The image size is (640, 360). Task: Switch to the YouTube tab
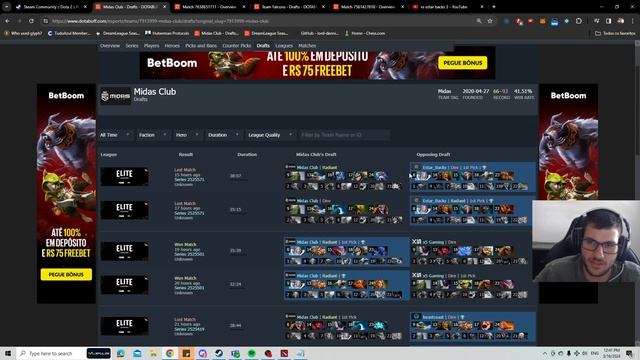pyautogui.click(x=447, y=7)
